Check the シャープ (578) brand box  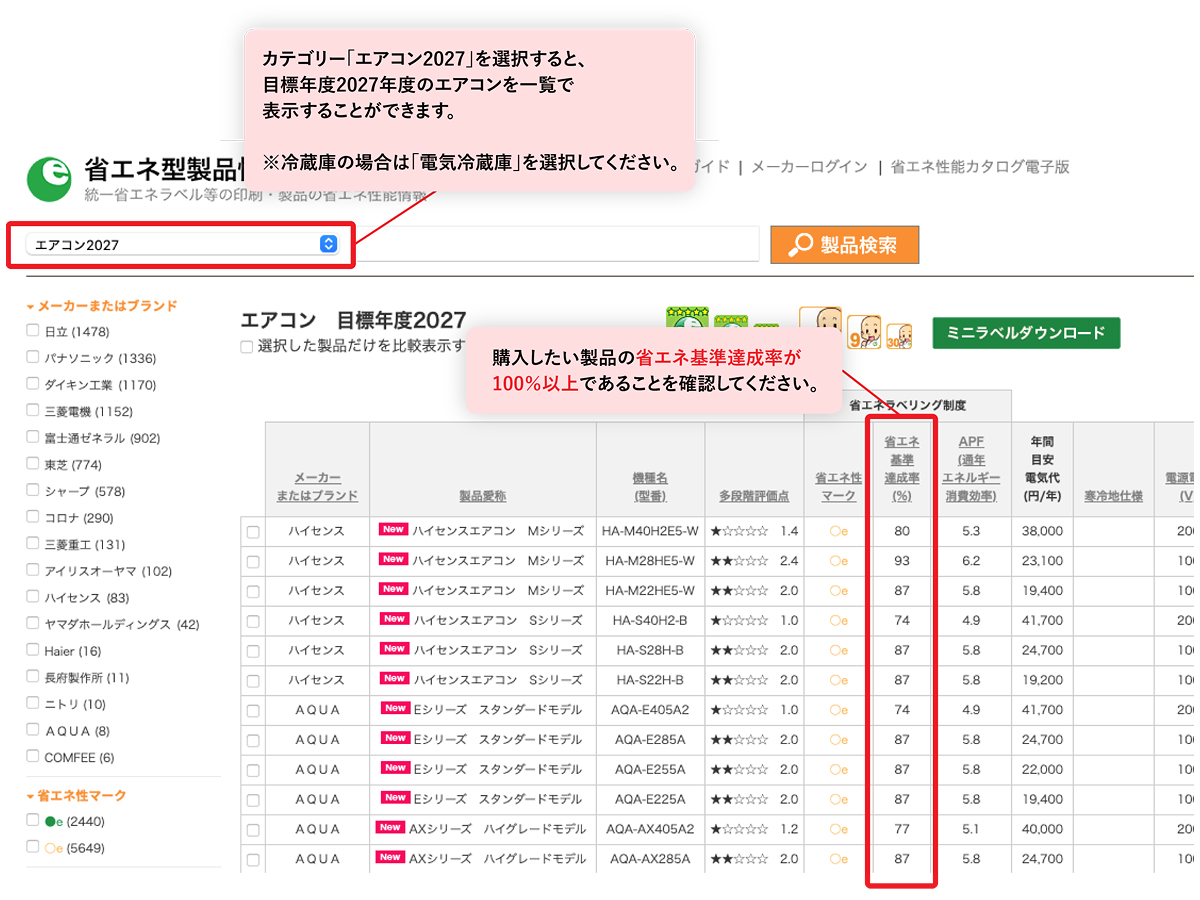pos(33,490)
